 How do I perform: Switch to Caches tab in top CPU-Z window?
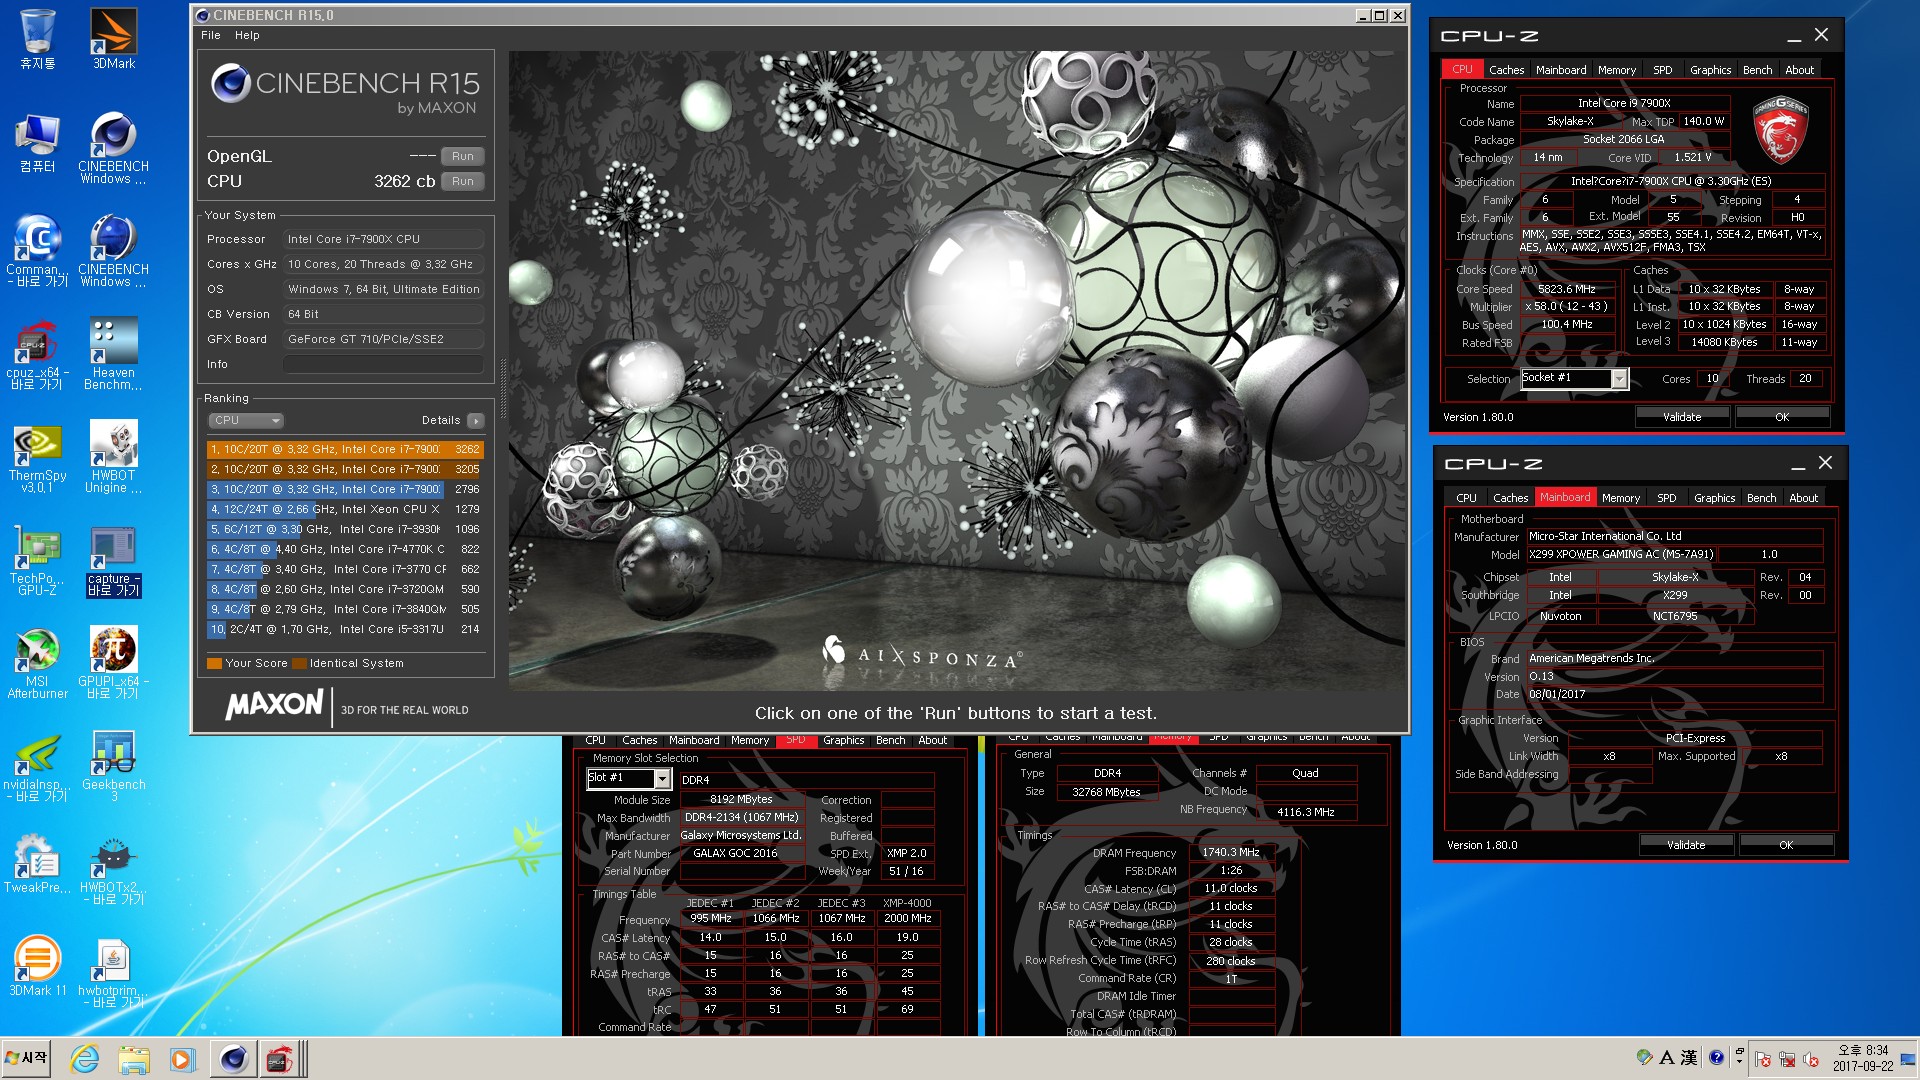click(x=1506, y=70)
